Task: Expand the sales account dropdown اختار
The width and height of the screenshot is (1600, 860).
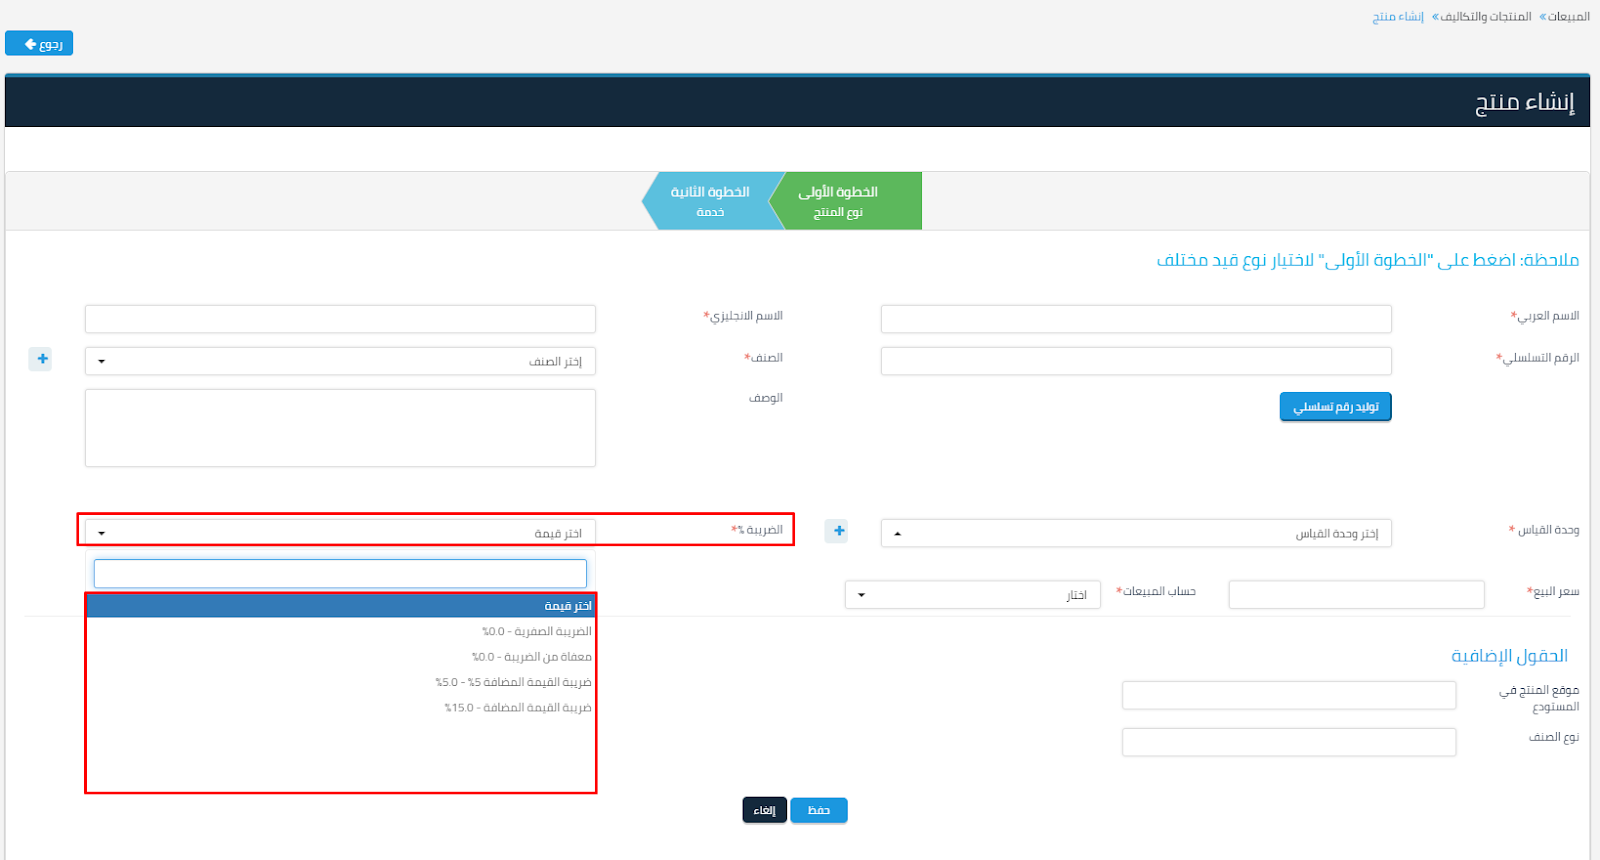Action: click(x=972, y=595)
